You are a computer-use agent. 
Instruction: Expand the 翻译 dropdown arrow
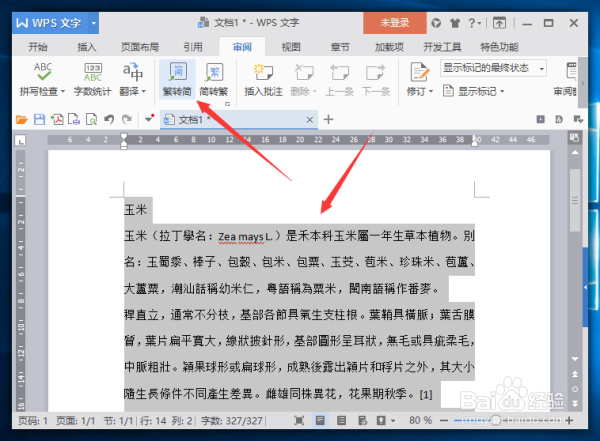point(144,91)
